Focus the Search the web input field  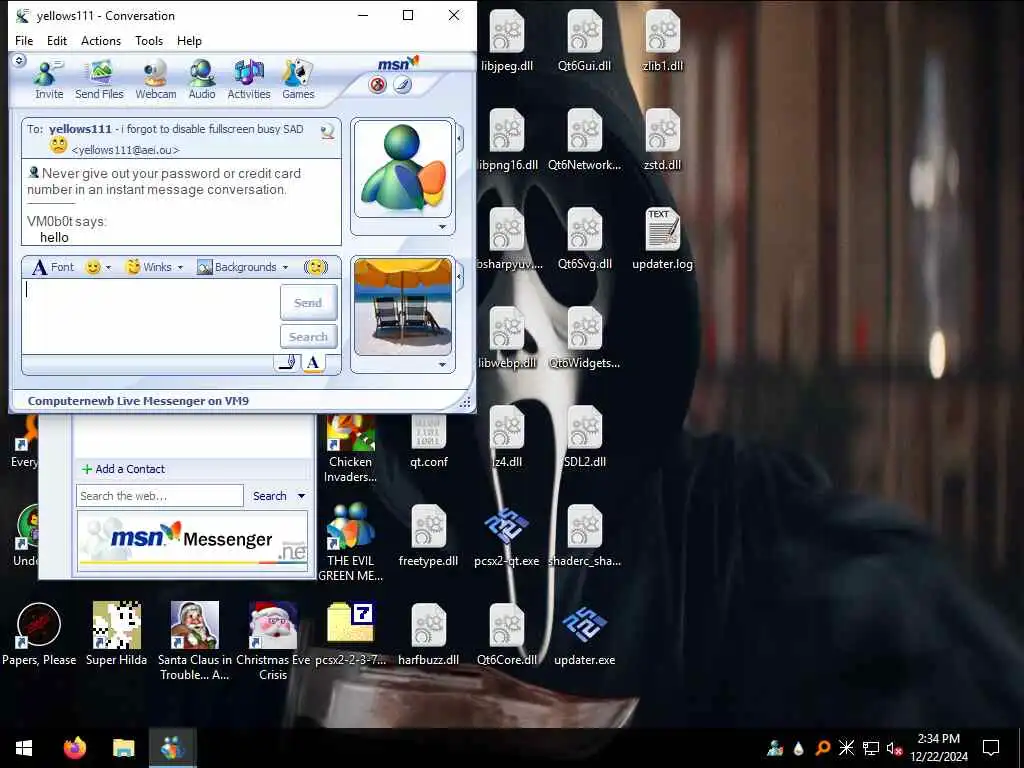click(x=160, y=496)
